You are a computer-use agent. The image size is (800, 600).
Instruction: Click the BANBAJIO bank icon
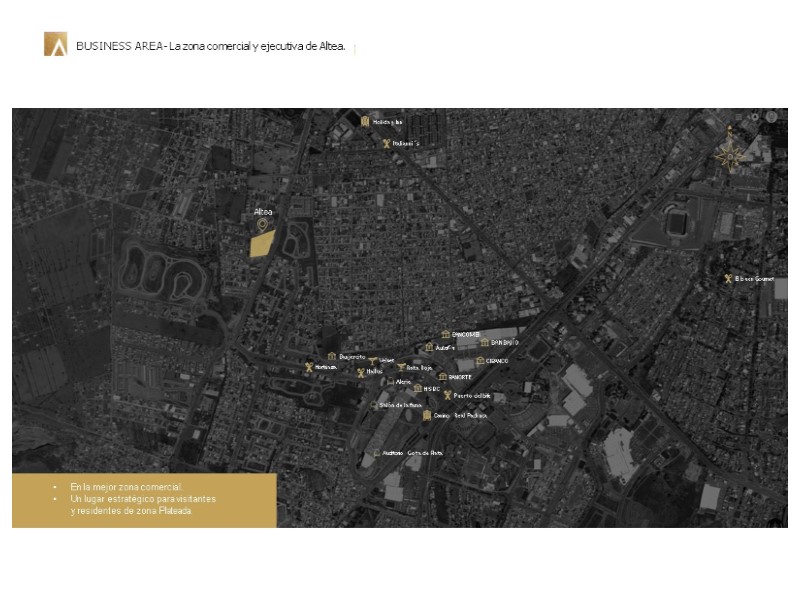pyautogui.click(x=484, y=342)
